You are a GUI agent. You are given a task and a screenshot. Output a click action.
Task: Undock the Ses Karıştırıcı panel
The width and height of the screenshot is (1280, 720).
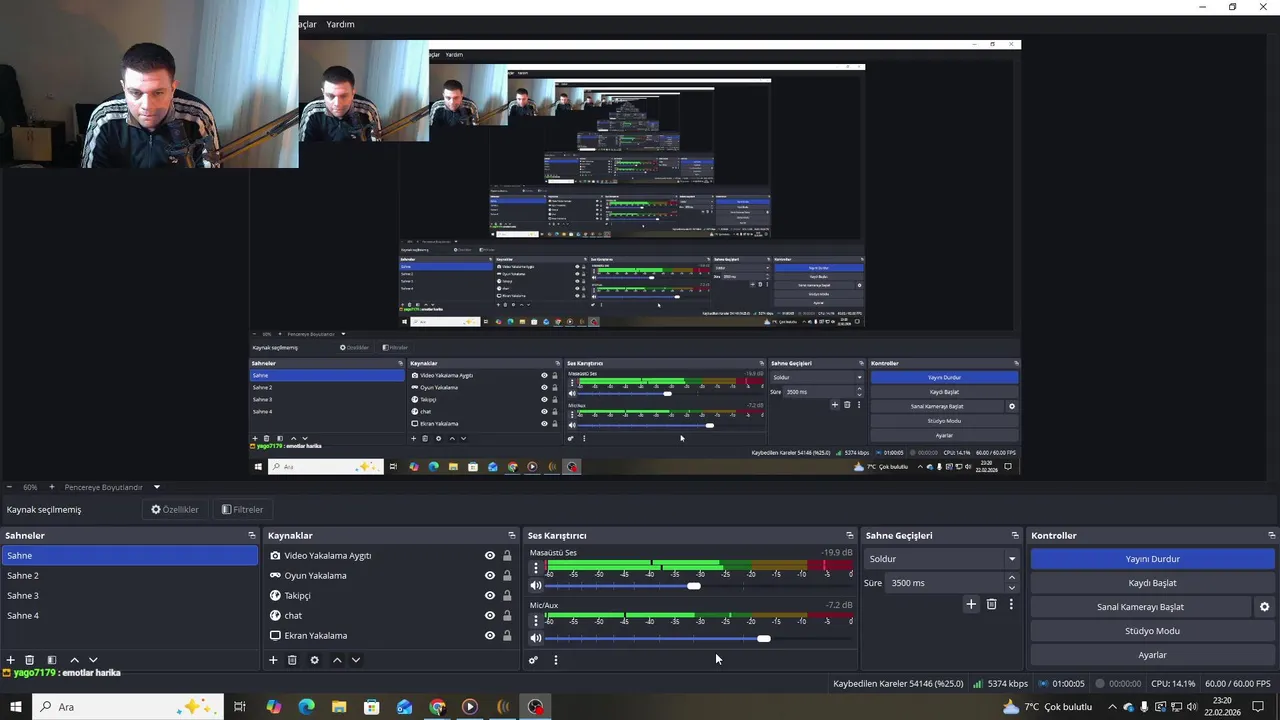pos(850,536)
